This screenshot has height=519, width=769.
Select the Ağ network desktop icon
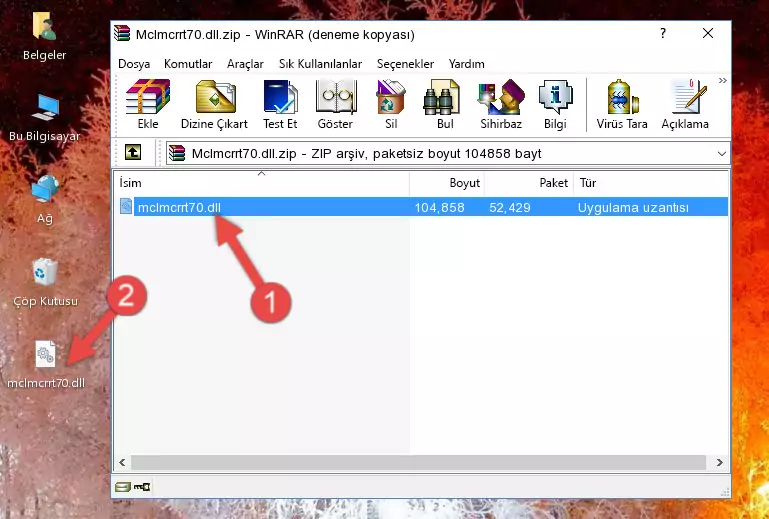pos(45,199)
